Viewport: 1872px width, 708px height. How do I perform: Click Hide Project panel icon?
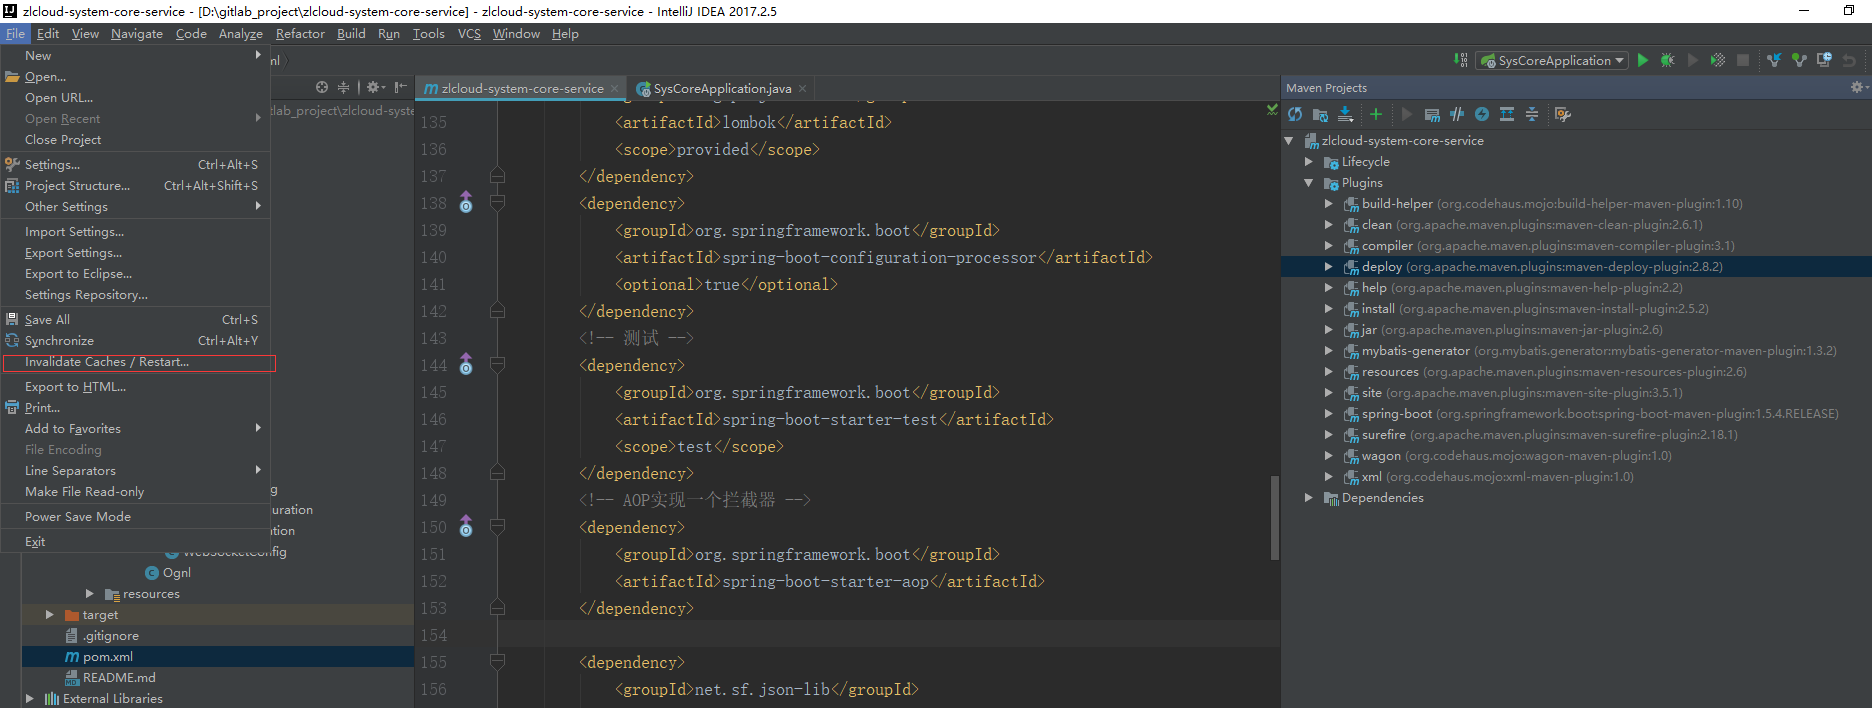[400, 87]
